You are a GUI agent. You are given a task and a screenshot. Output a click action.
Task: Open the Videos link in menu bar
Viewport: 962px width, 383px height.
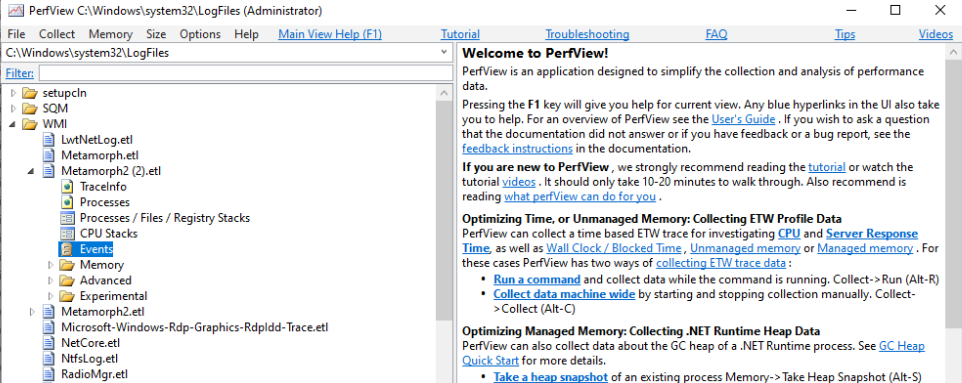[x=936, y=34]
